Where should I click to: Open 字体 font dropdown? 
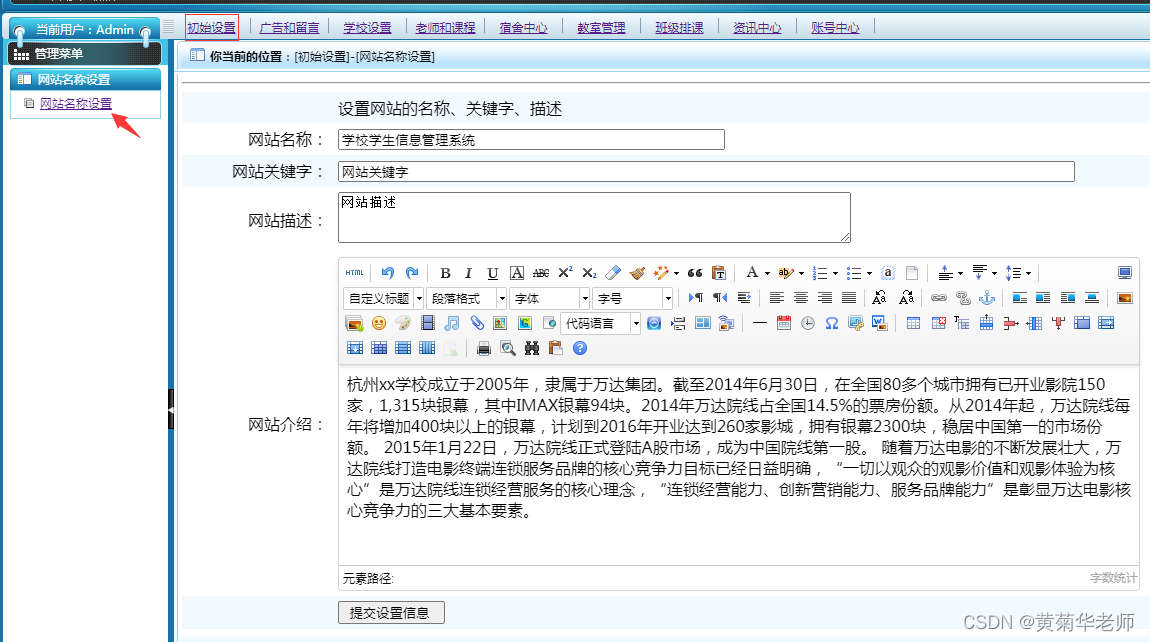[549, 299]
